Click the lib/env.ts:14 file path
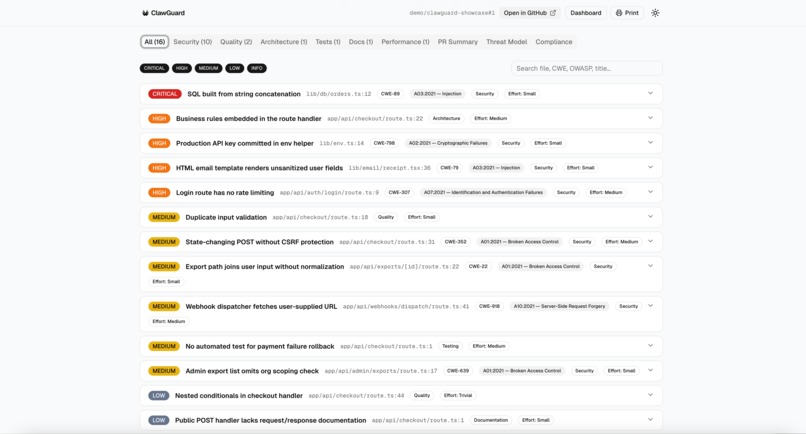The width and height of the screenshot is (806, 434). click(341, 143)
